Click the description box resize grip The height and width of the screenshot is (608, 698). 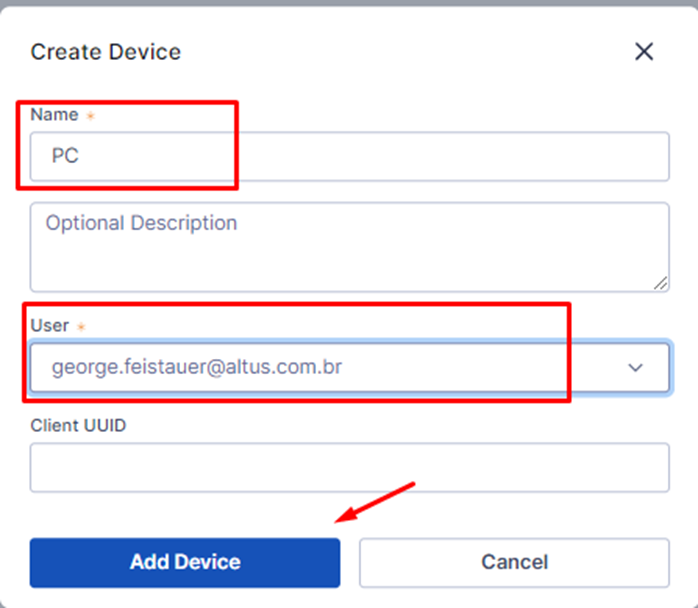pos(660,283)
